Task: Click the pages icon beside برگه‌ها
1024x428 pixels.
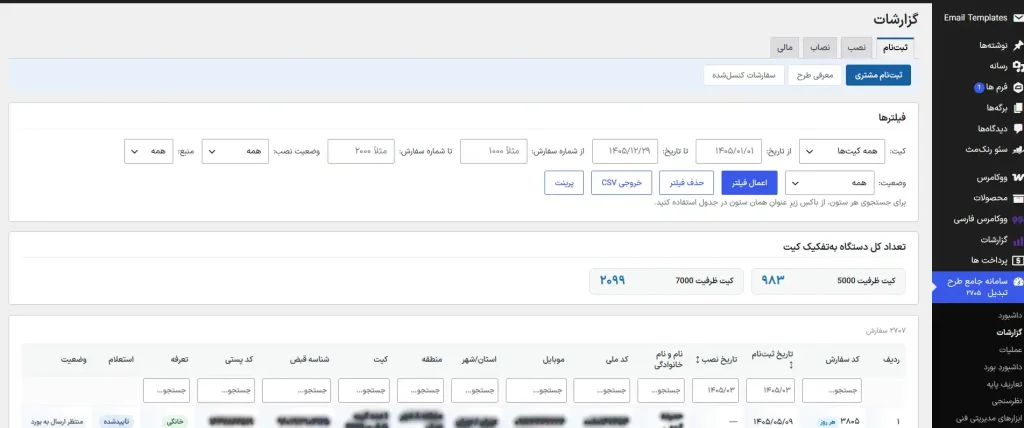Action: (1017, 108)
